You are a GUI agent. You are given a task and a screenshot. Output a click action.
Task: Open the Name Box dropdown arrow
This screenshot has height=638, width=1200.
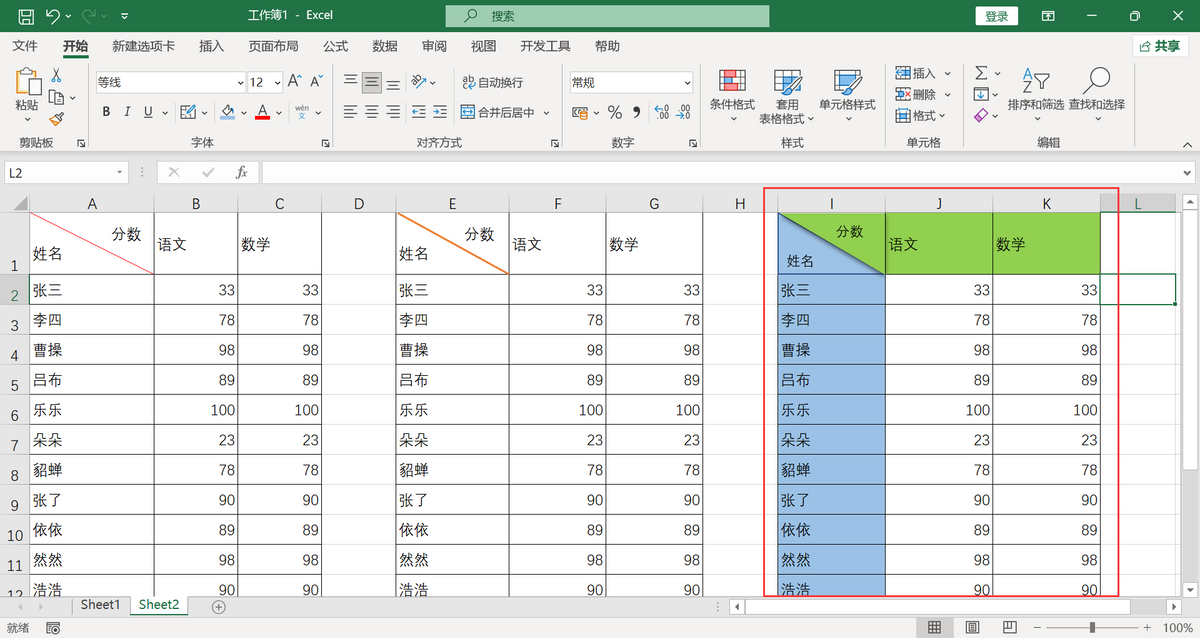(x=120, y=173)
